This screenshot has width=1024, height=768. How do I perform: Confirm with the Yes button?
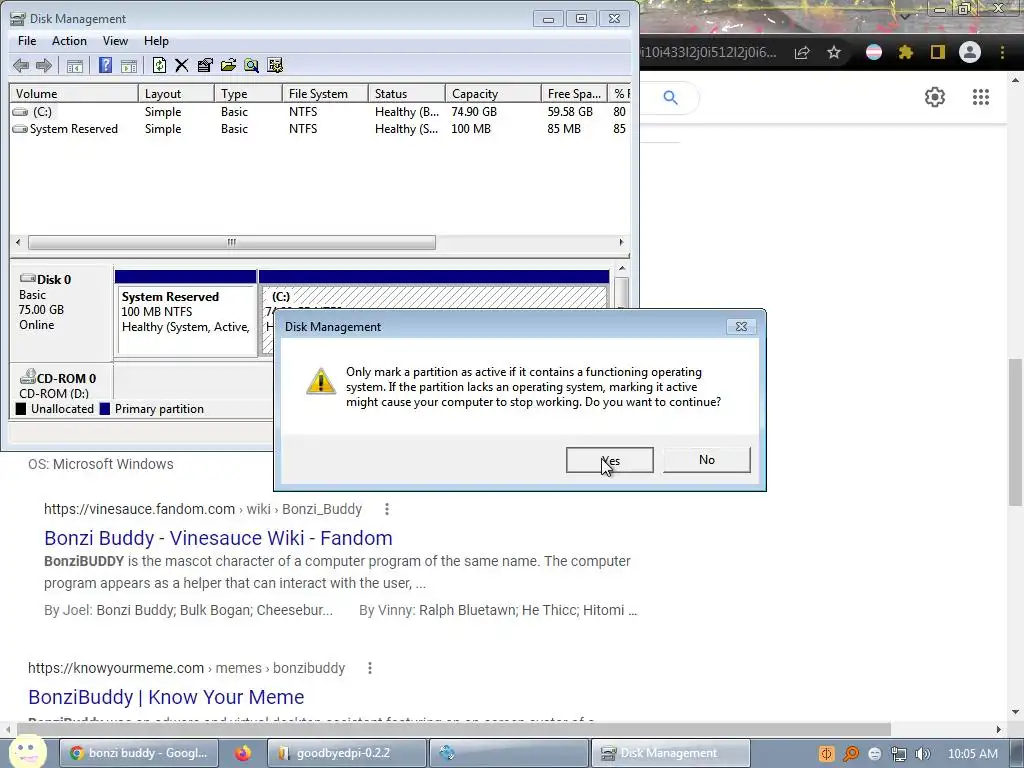pos(609,460)
